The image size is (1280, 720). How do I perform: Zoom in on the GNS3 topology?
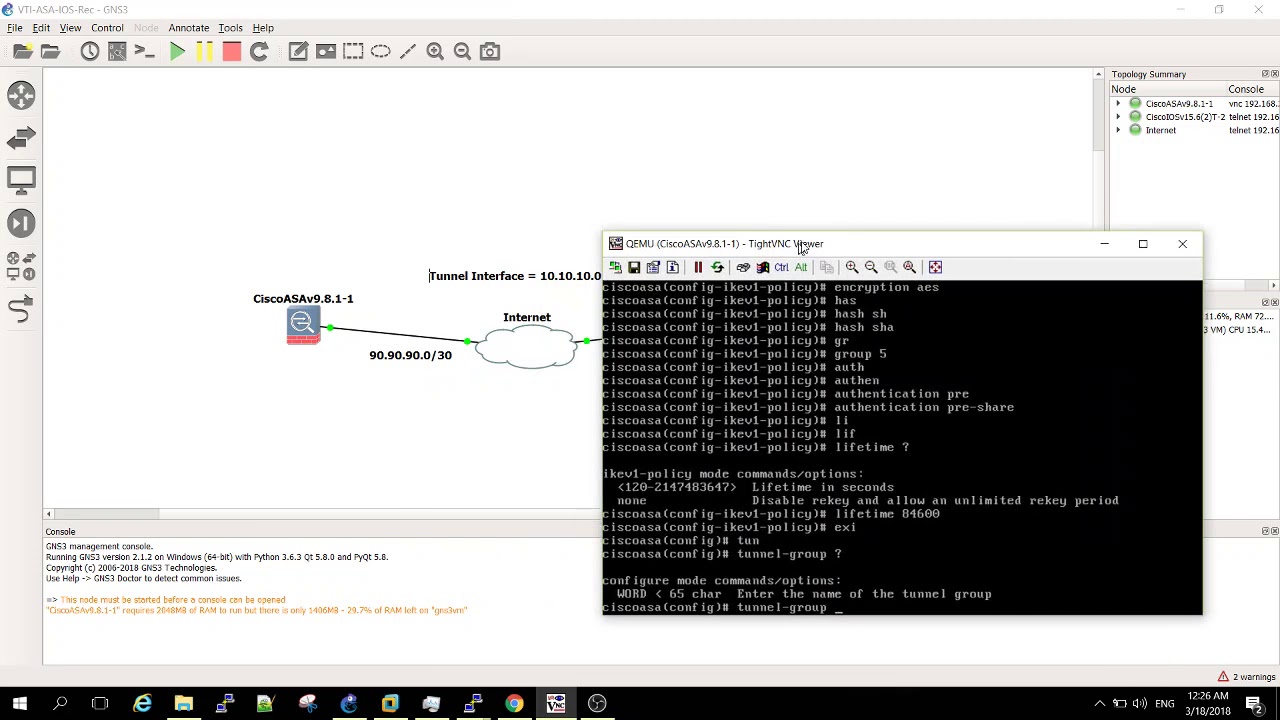pos(435,51)
